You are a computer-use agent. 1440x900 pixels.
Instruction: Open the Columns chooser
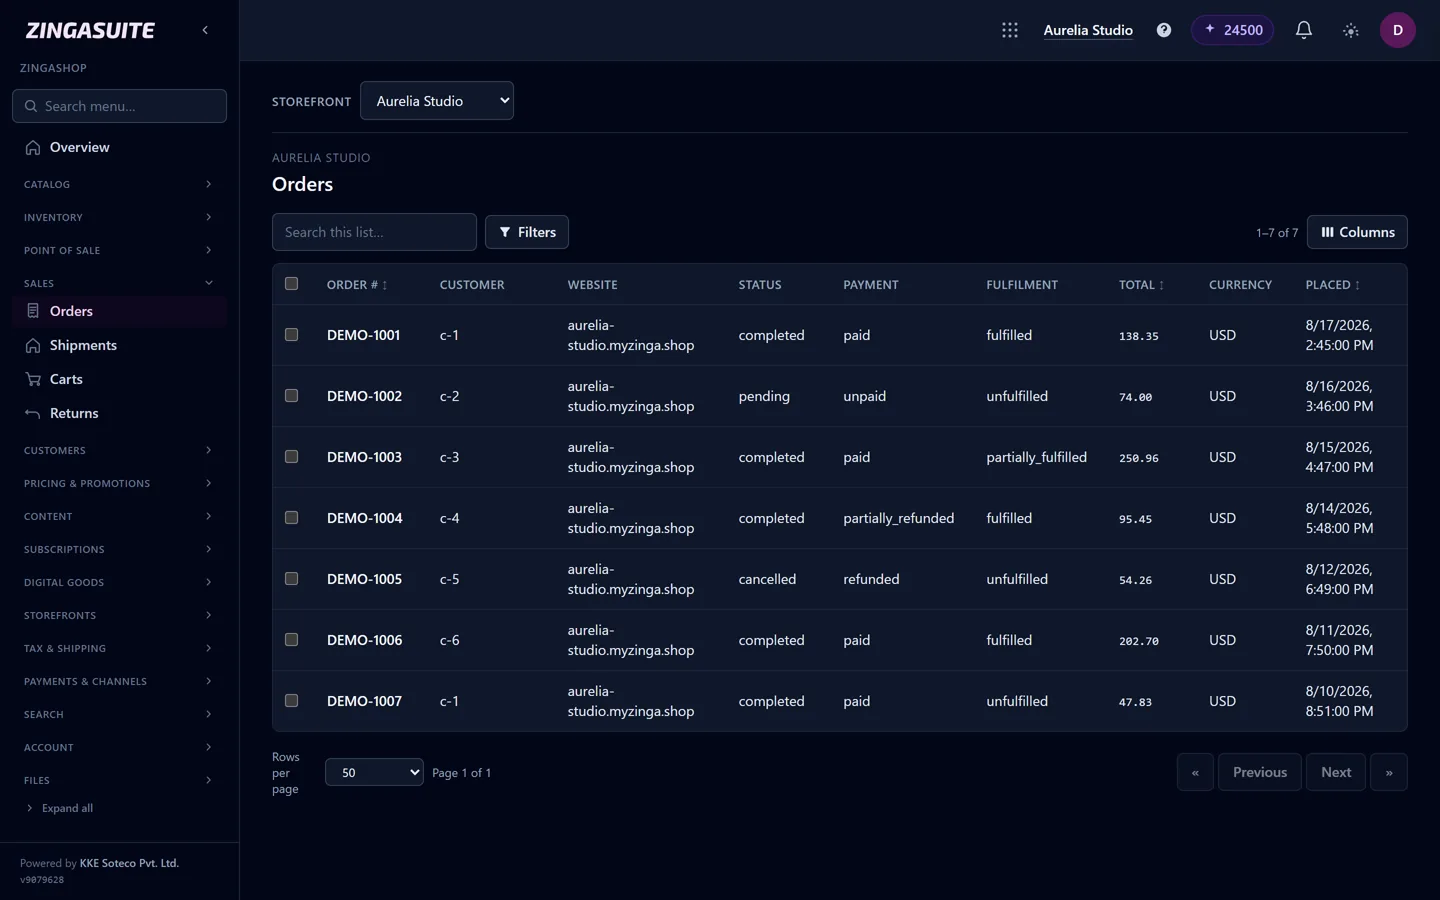tap(1357, 232)
